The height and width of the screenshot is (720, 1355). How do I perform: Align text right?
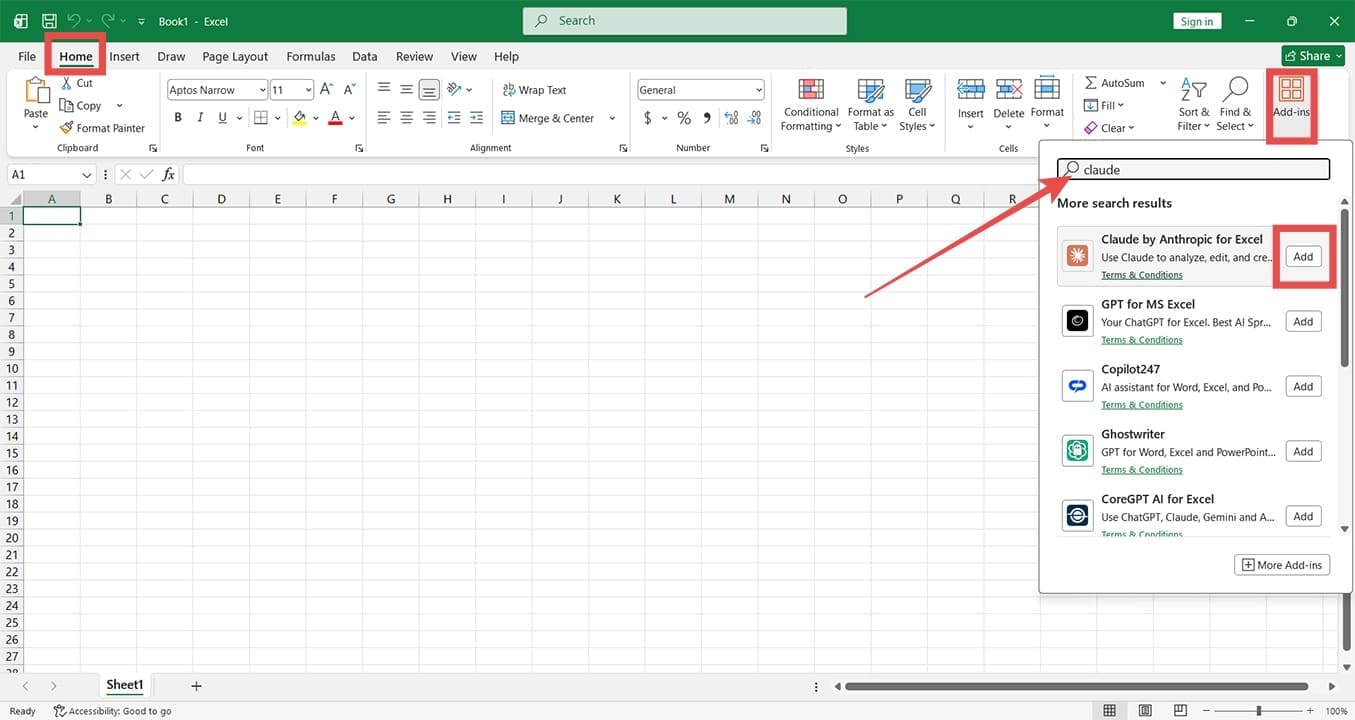(429, 118)
